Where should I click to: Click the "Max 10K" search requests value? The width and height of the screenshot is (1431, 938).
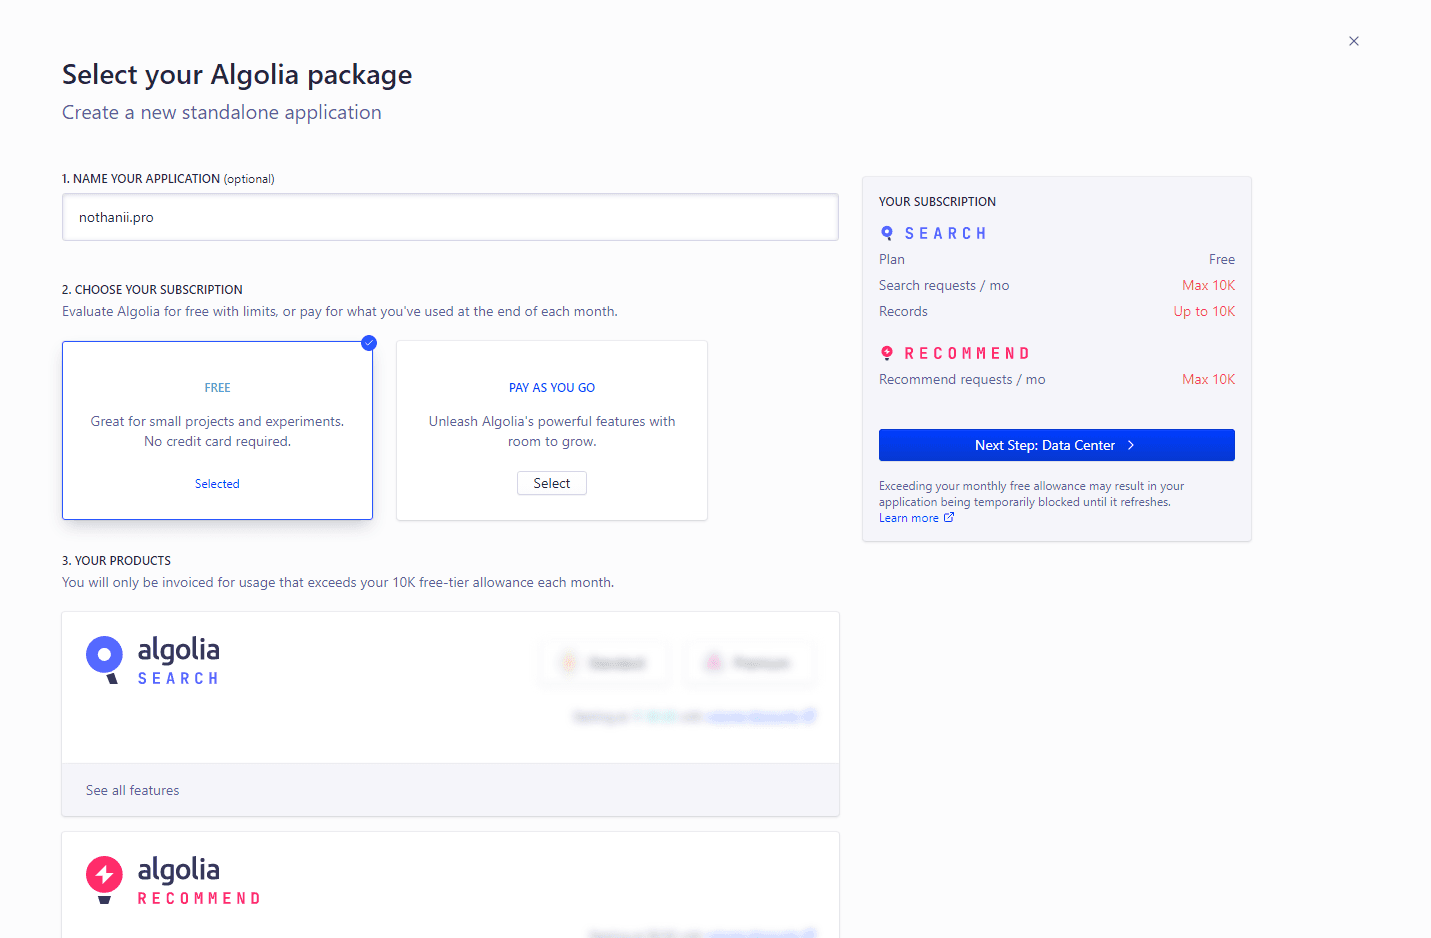point(1208,285)
